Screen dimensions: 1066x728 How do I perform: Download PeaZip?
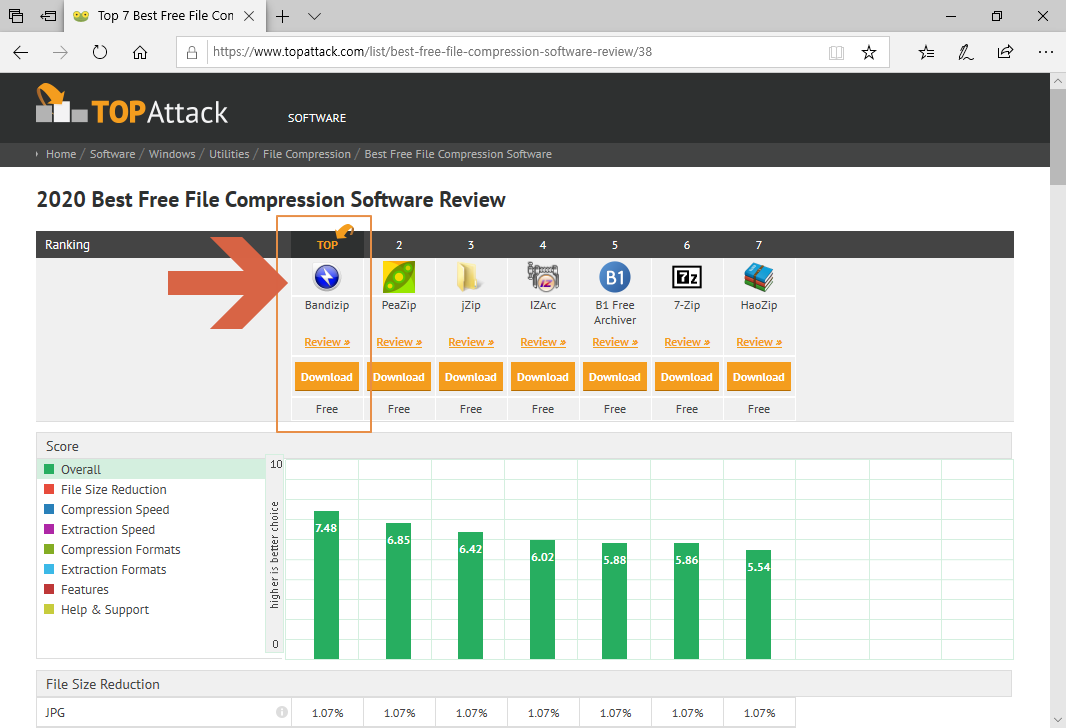click(399, 377)
